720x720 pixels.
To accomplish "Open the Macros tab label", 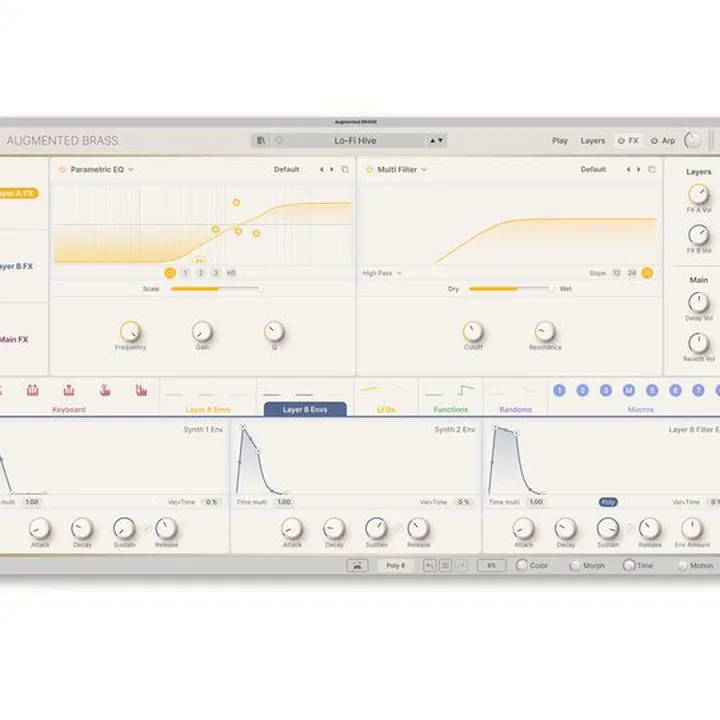I will click(x=641, y=409).
